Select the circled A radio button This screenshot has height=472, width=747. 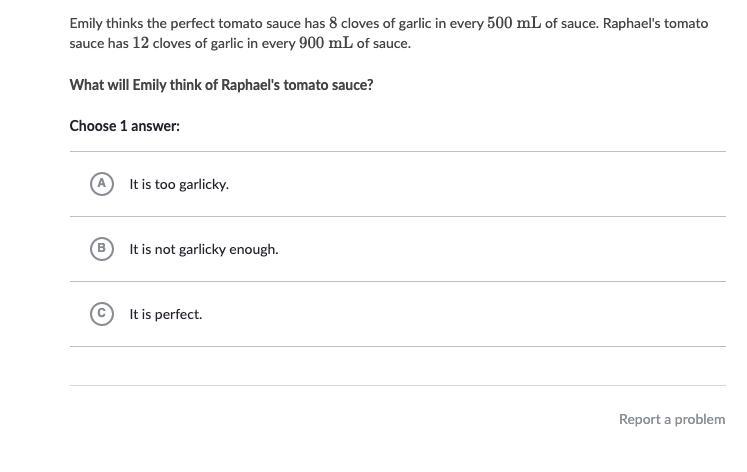101,184
